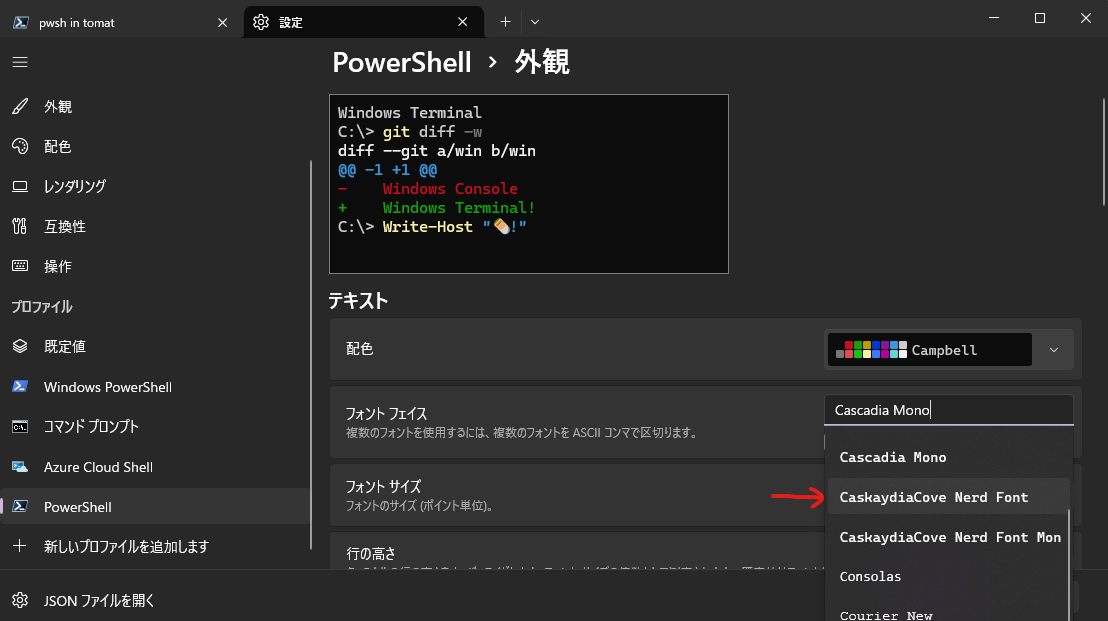
Task: Click the 既定値 layers icon
Action: coord(20,346)
